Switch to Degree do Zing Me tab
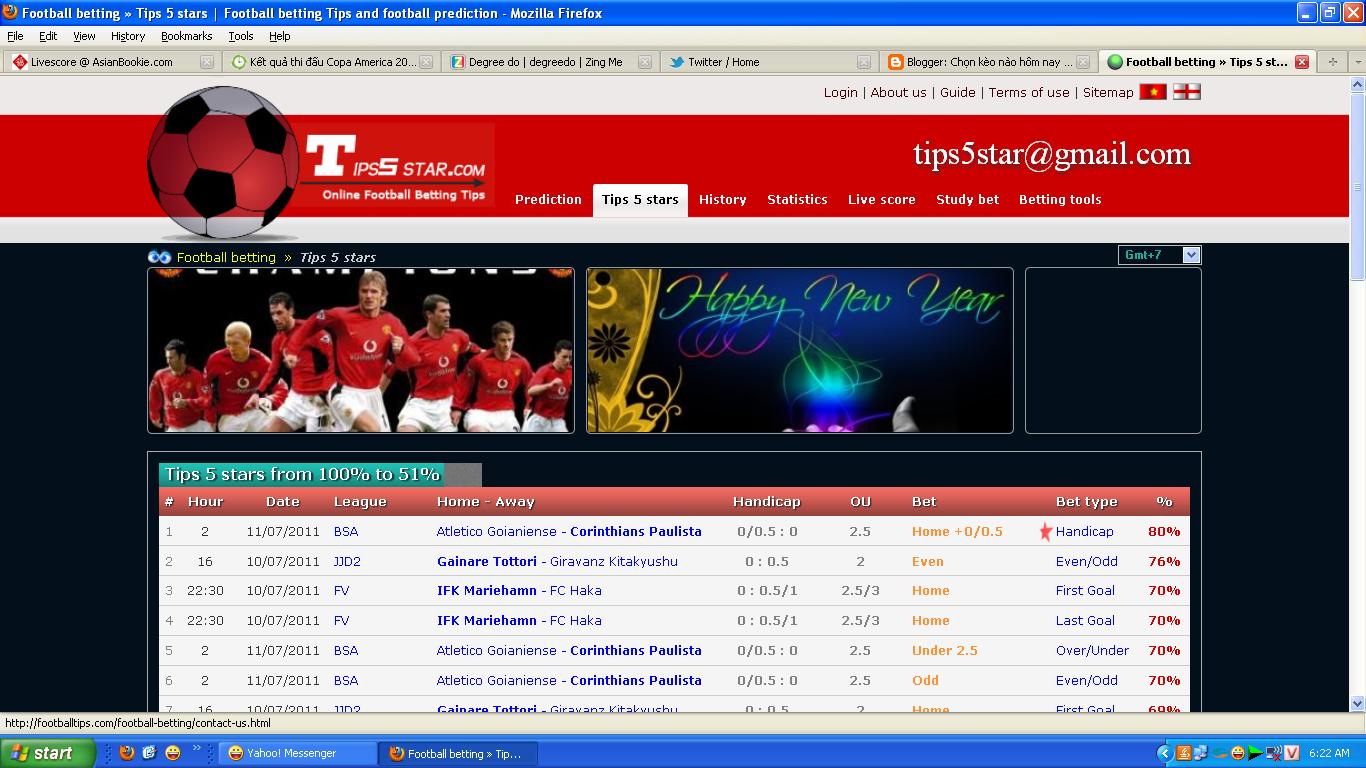The height and width of the screenshot is (768, 1366). 550,62
